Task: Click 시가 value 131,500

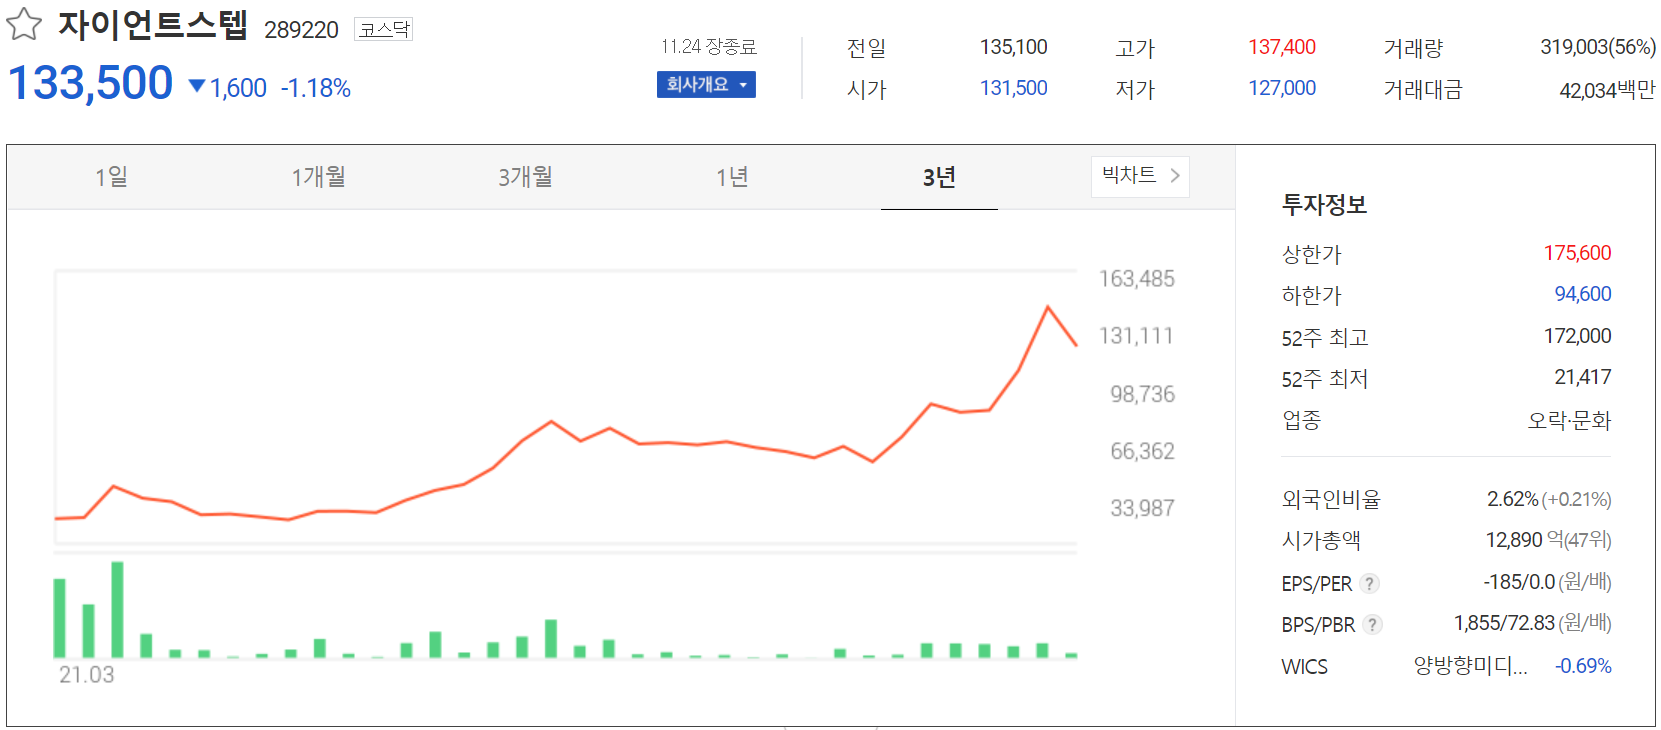Action: click(x=1014, y=88)
